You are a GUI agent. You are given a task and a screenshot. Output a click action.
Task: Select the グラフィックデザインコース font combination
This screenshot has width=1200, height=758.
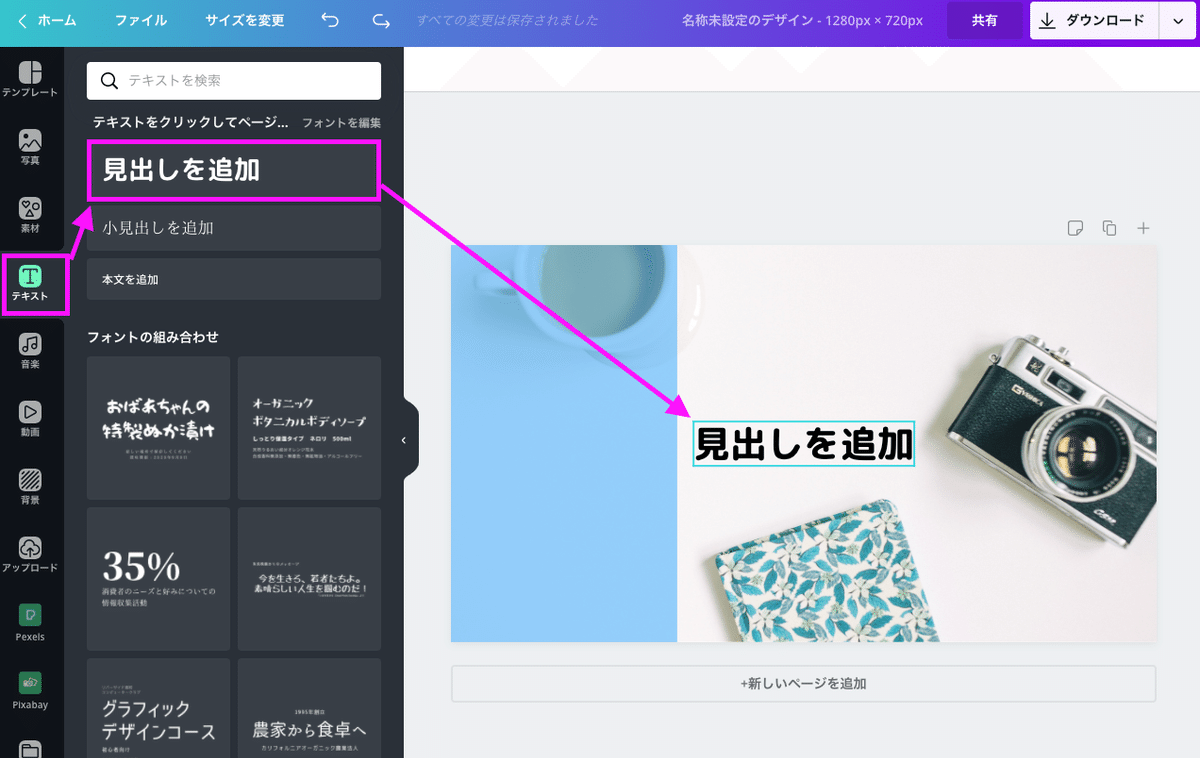[x=158, y=708]
